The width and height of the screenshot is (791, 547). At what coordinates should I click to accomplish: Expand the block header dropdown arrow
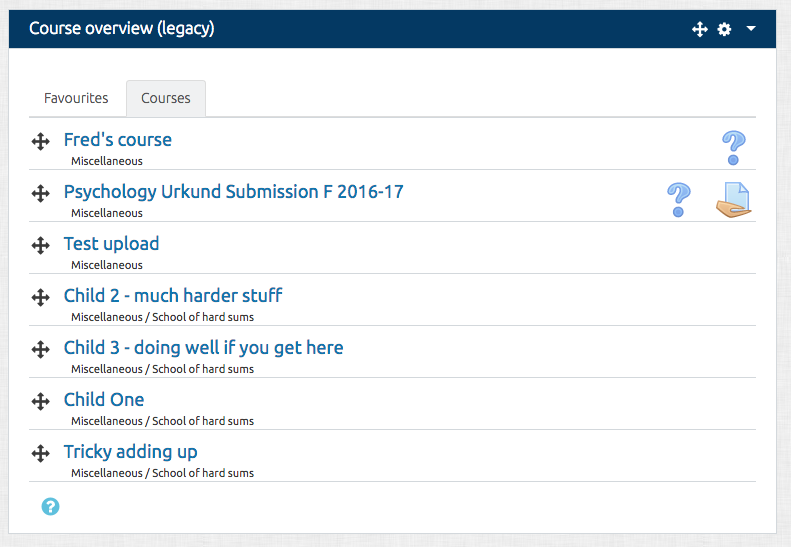pyautogui.click(x=751, y=29)
